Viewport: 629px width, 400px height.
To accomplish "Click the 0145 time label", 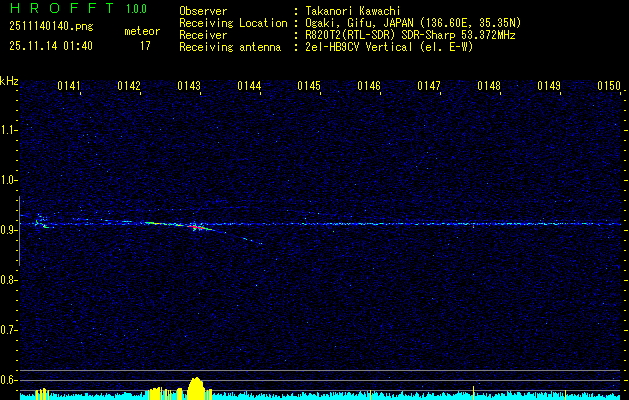I will point(309,87).
